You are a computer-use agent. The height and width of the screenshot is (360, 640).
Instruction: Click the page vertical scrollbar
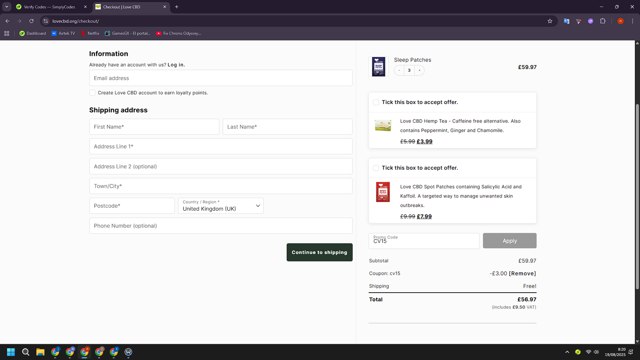(637, 196)
